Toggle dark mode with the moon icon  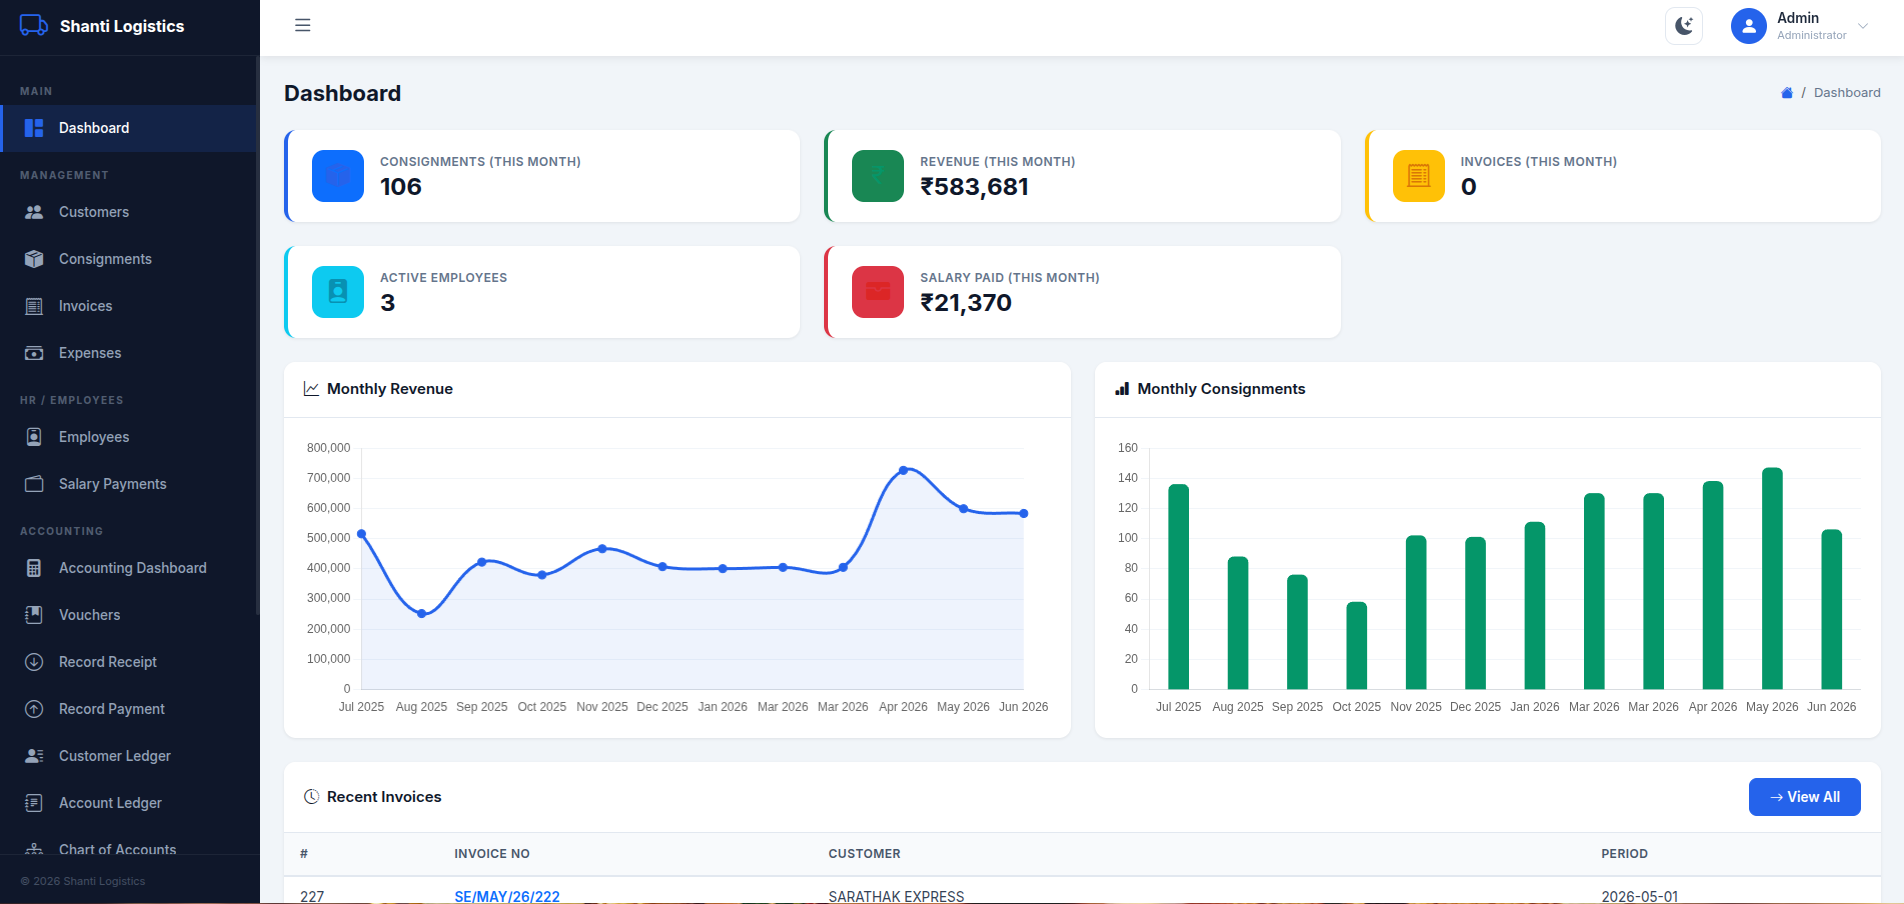click(1684, 26)
